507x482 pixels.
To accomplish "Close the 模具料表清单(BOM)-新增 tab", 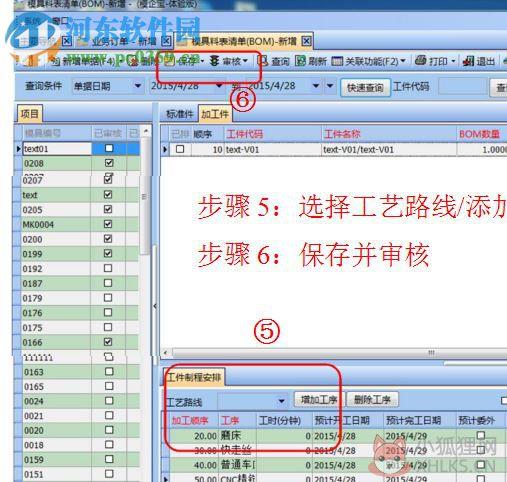I will click(306, 41).
